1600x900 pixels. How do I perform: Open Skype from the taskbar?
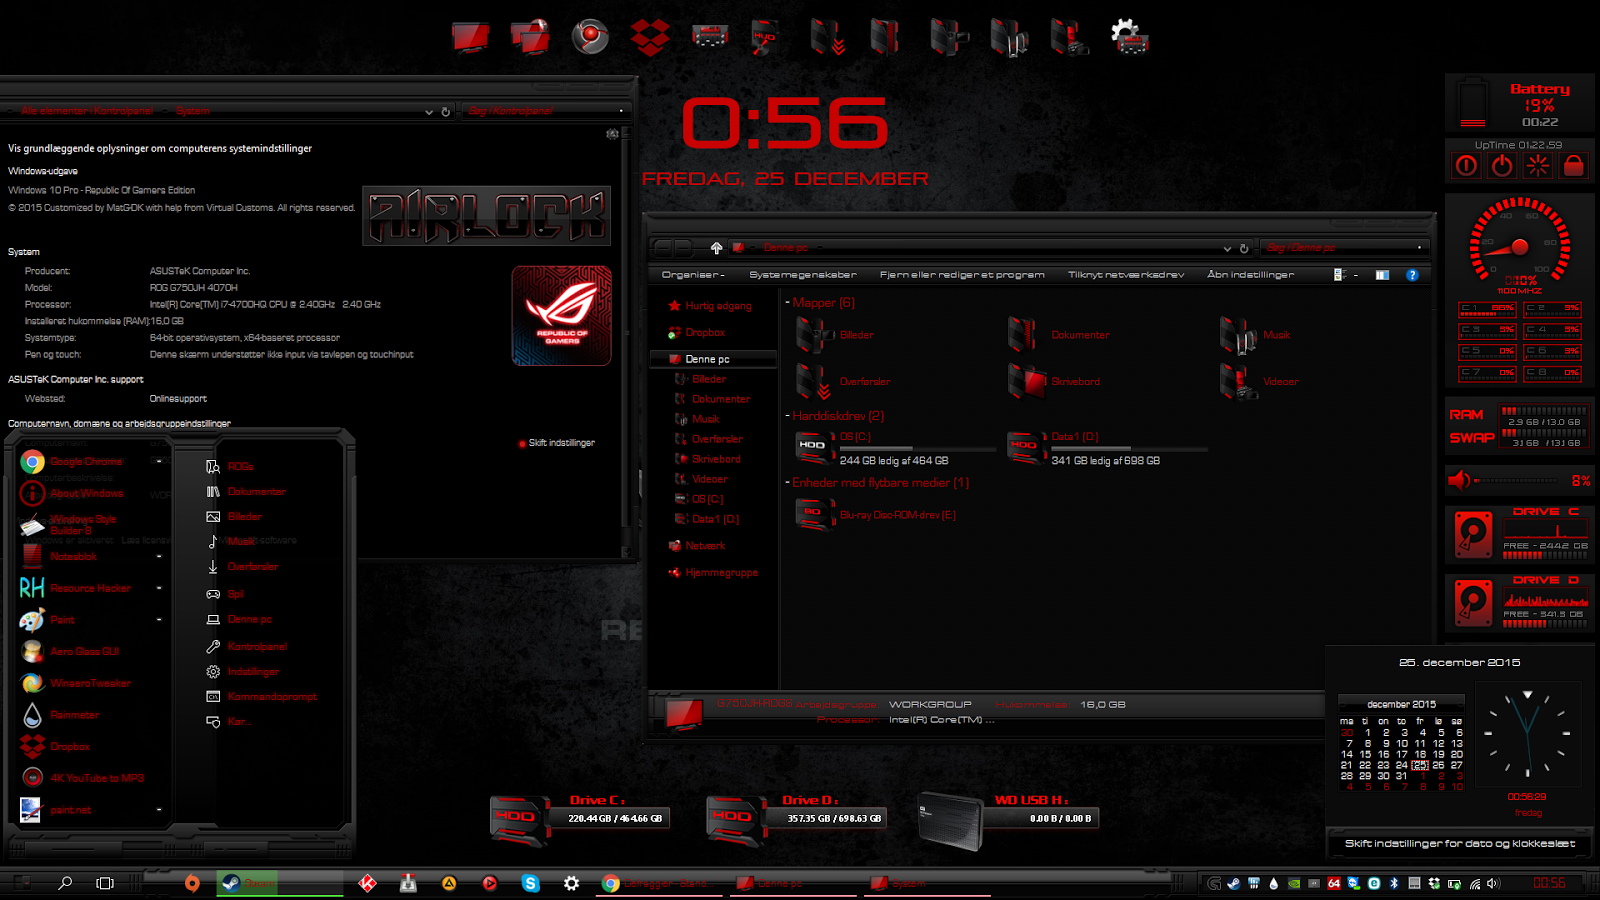[531, 883]
